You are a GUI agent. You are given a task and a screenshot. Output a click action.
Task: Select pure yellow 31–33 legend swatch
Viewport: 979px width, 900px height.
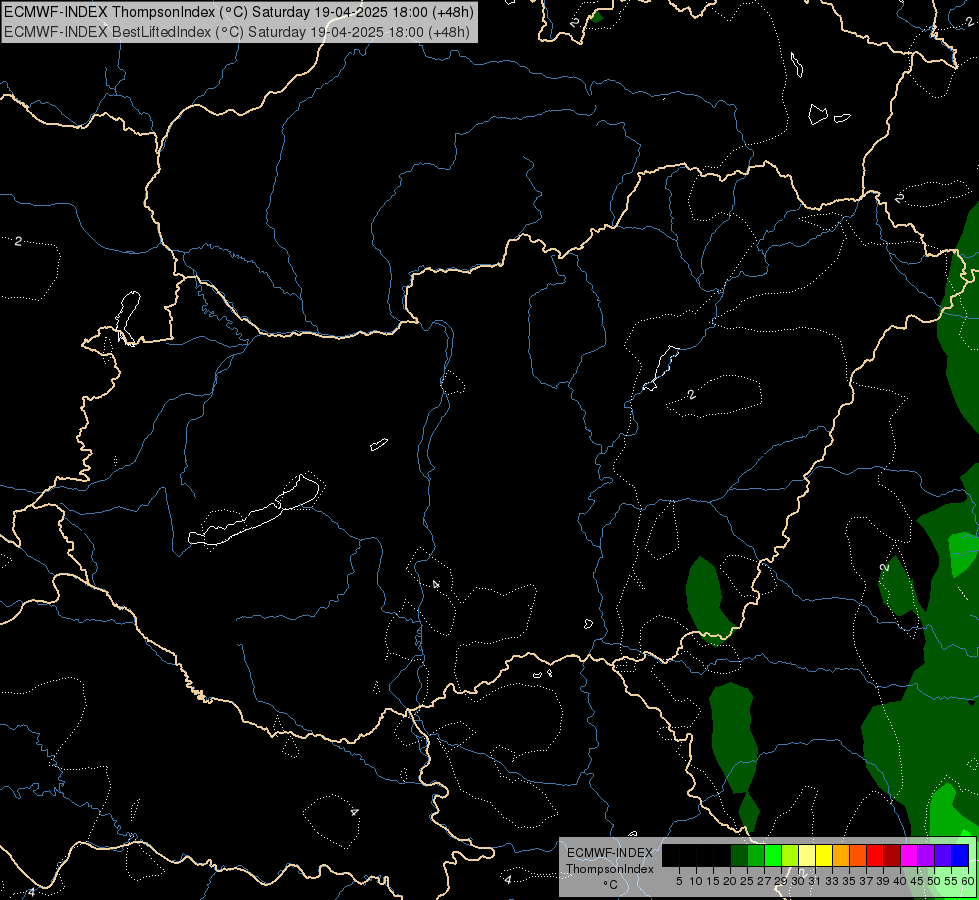pos(824,855)
